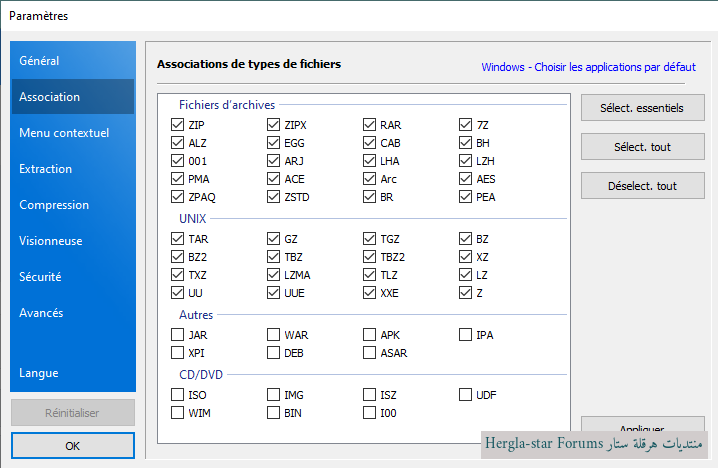
Task: Enable the WIM checkbox
Action: click(177, 413)
